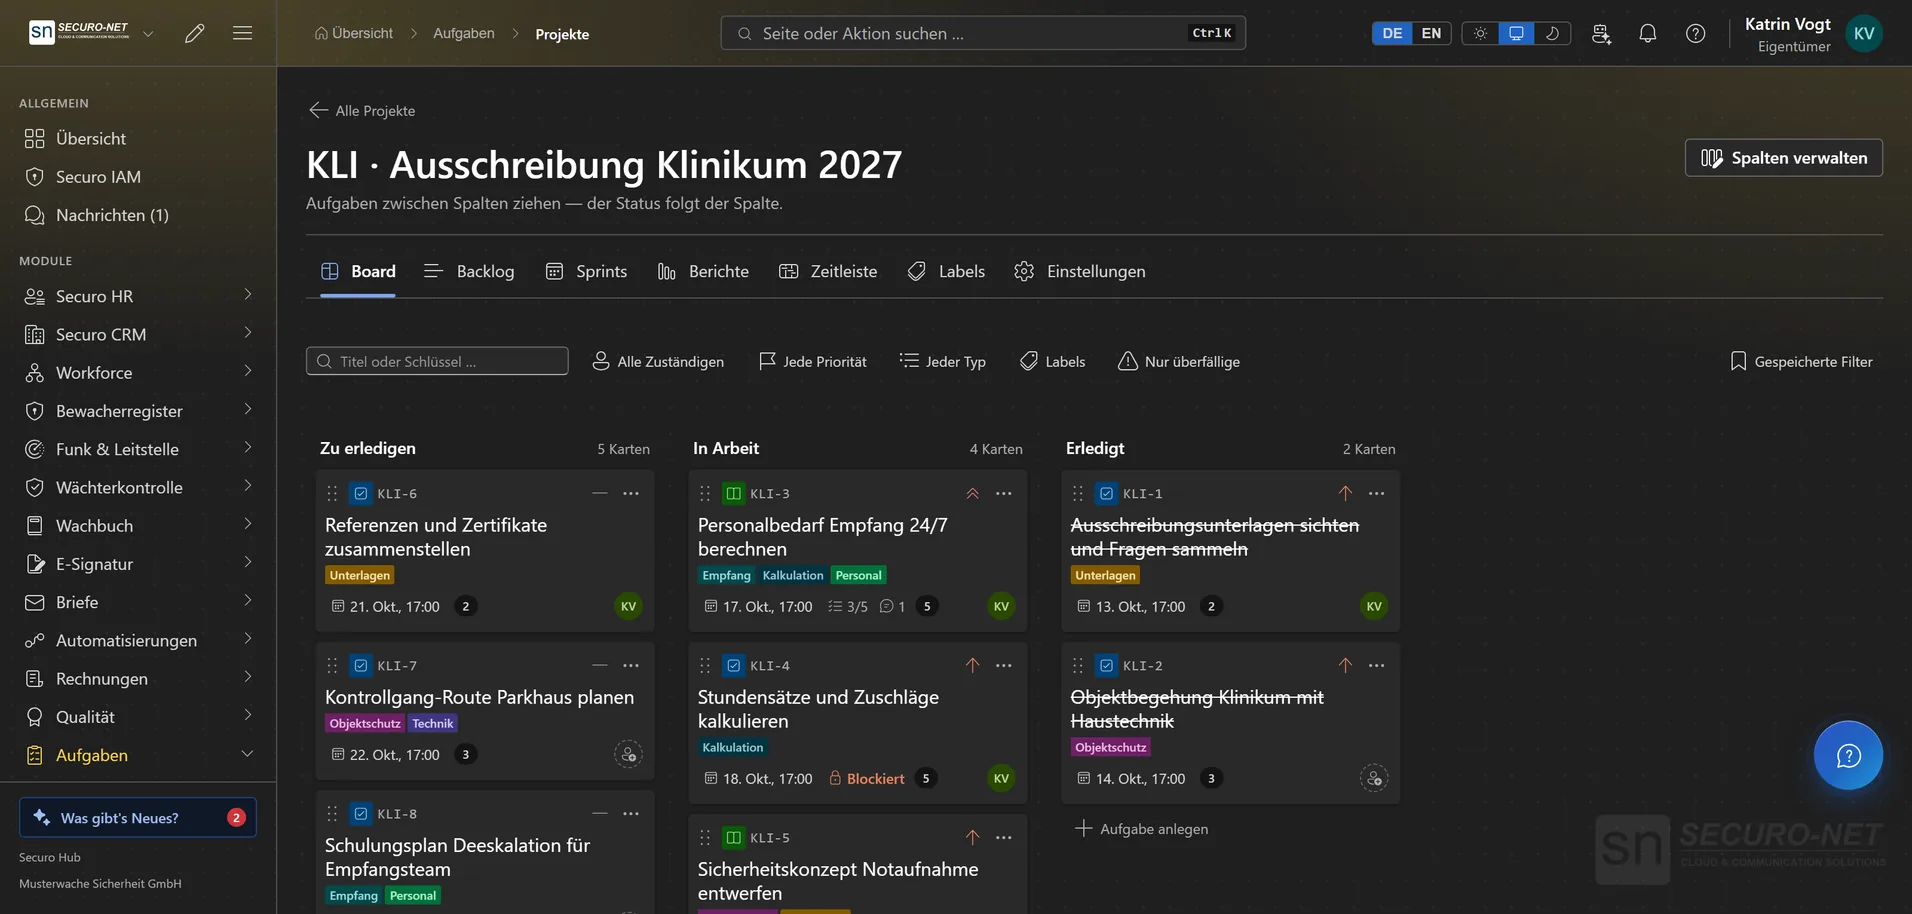
Task: Switch to the Backlog tab
Action: [x=469, y=271]
